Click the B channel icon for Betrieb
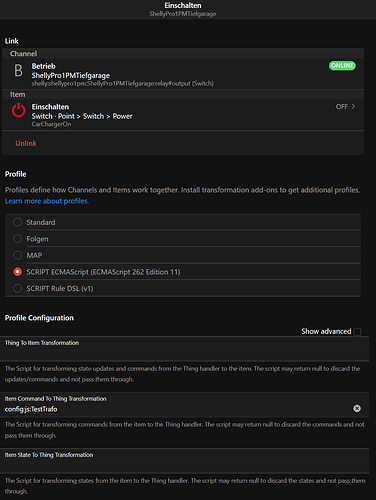The width and height of the screenshot is (376, 500). click(x=18, y=70)
